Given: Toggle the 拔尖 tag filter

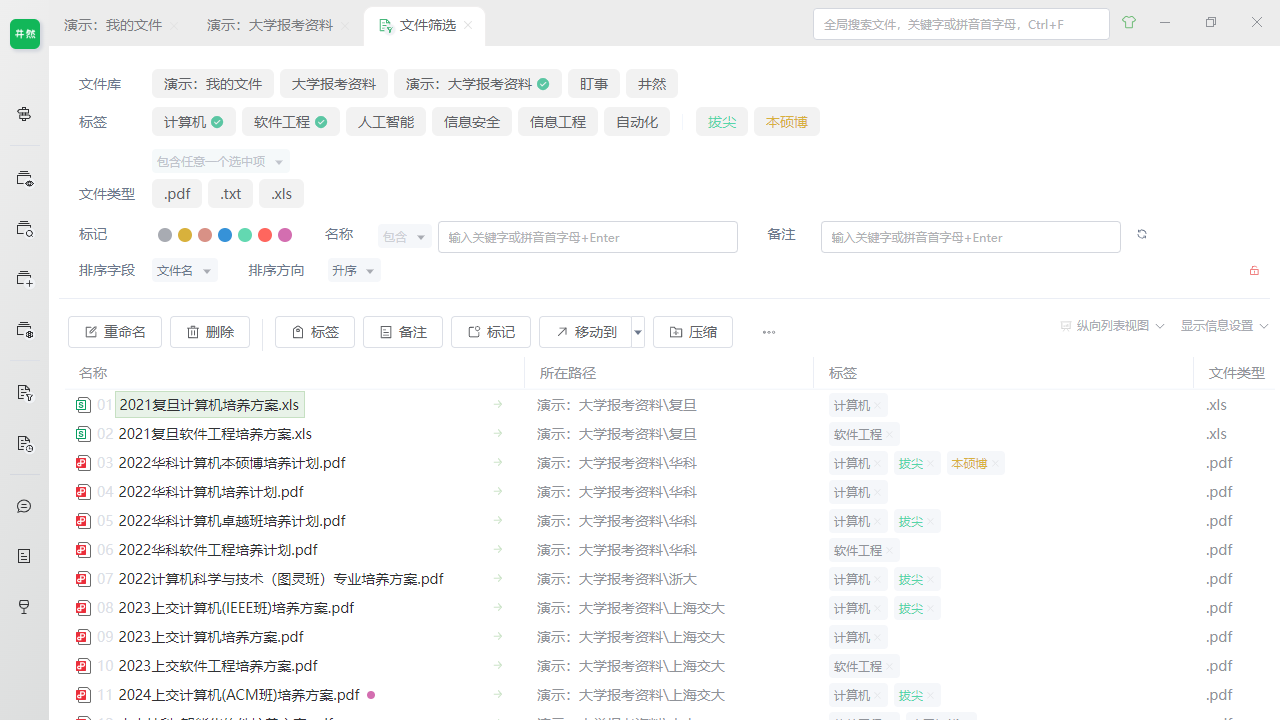Looking at the screenshot, I should 721,121.
